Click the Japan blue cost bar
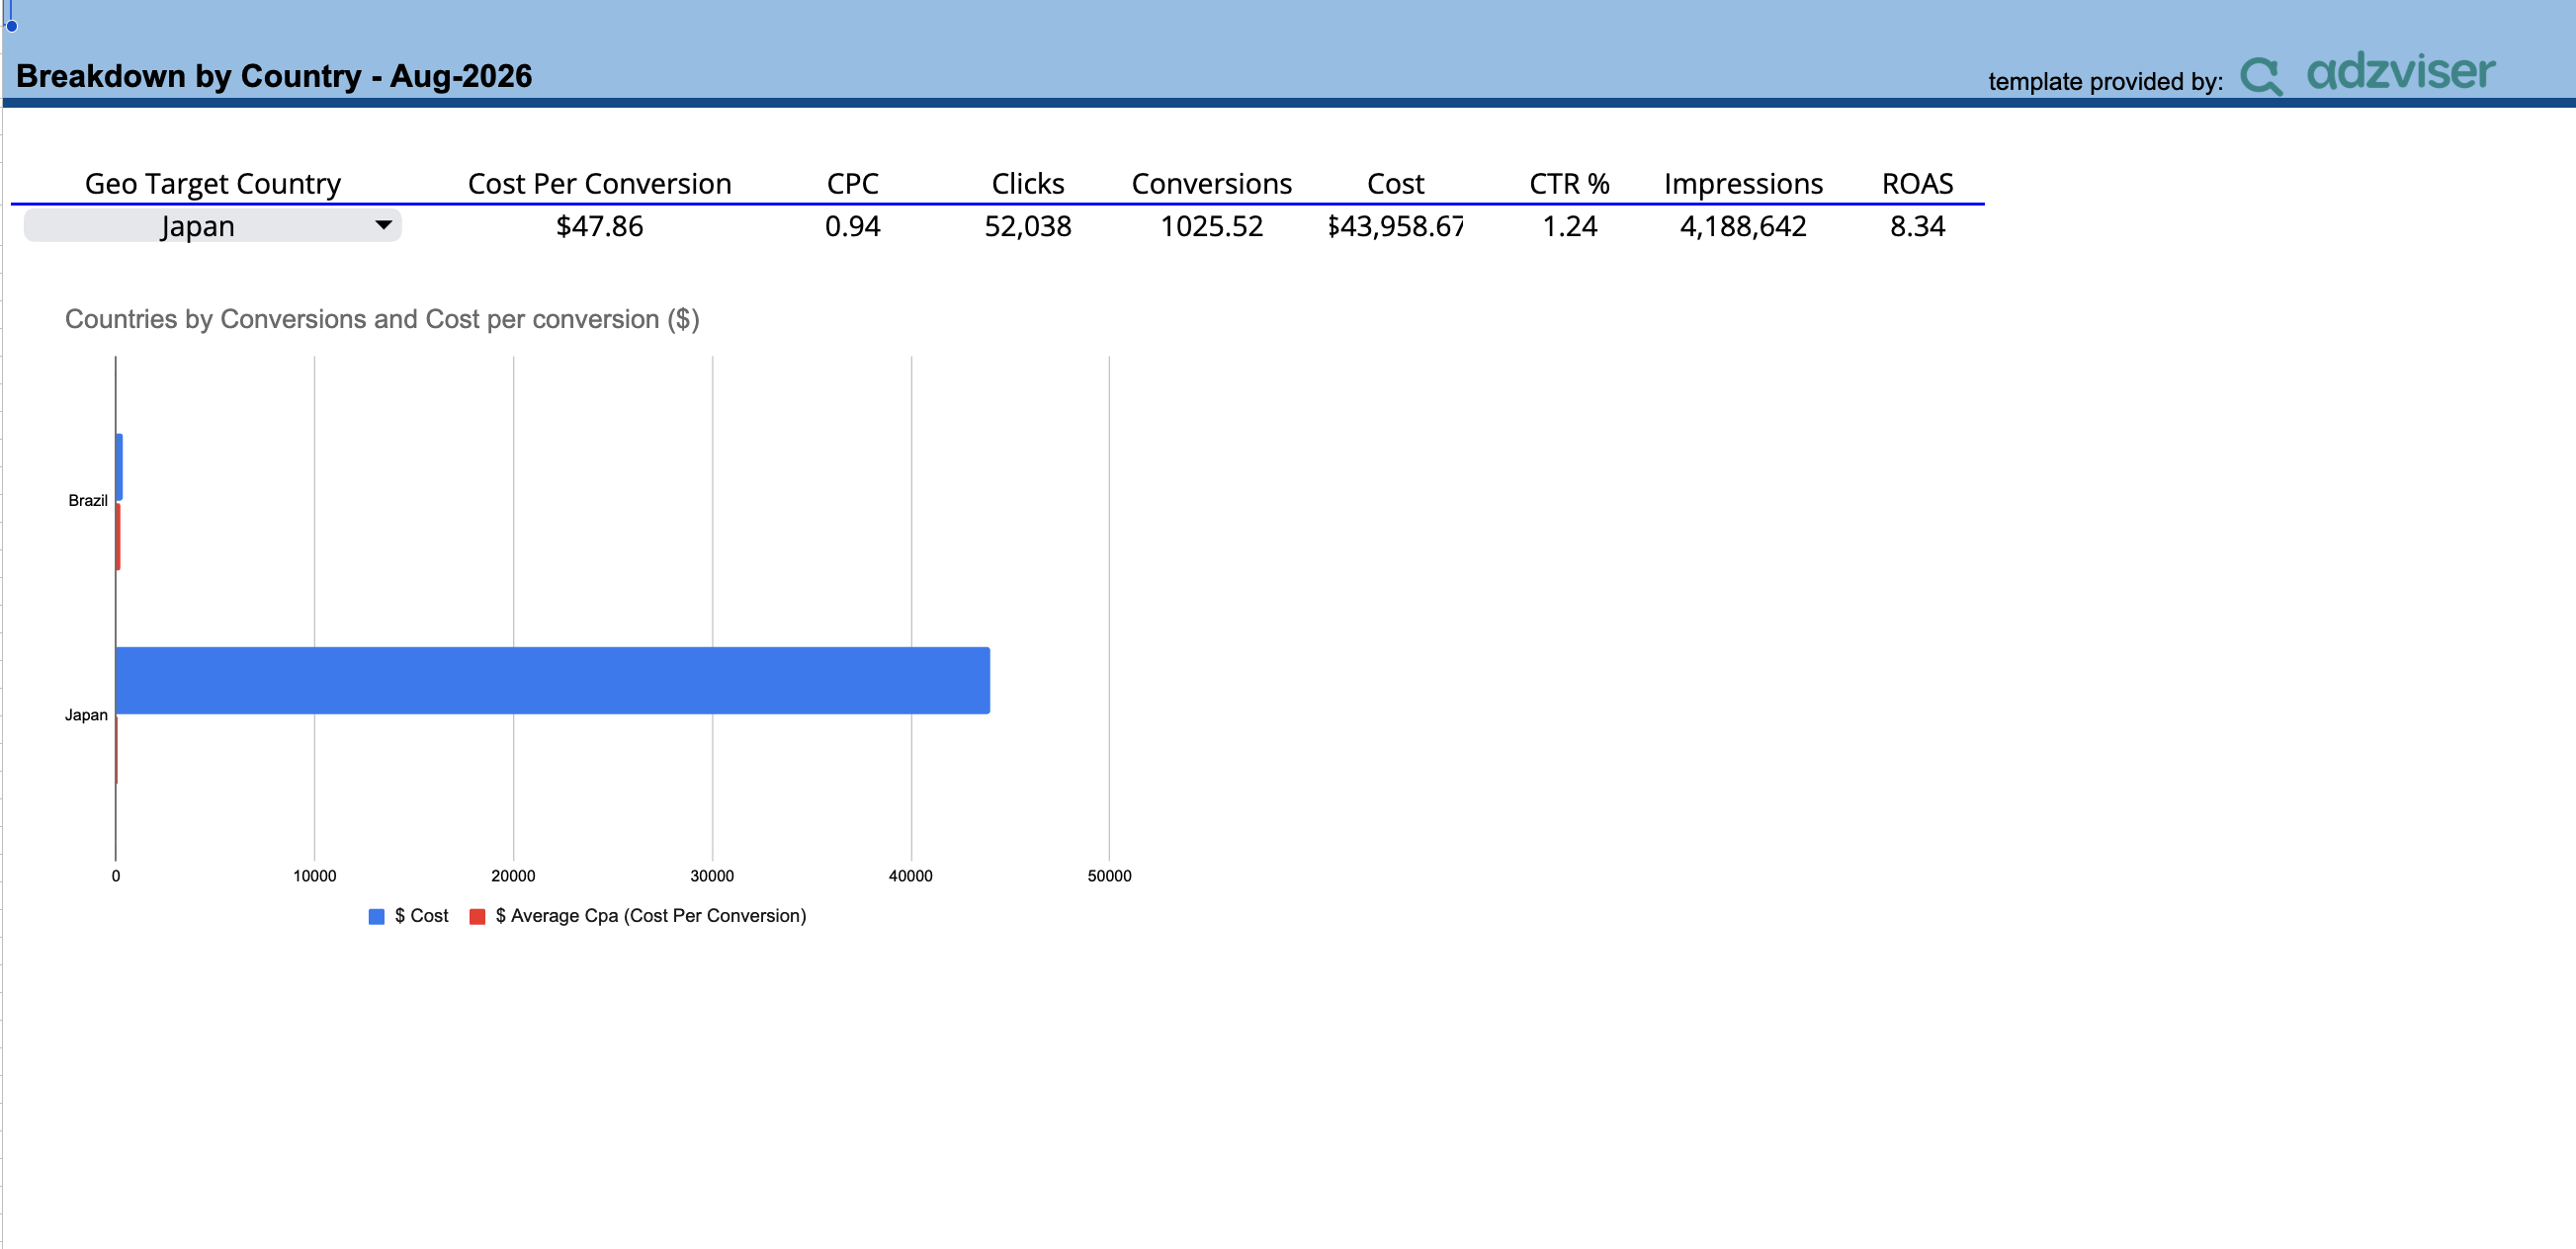This screenshot has width=2576, height=1249. (x=553, y=680)
